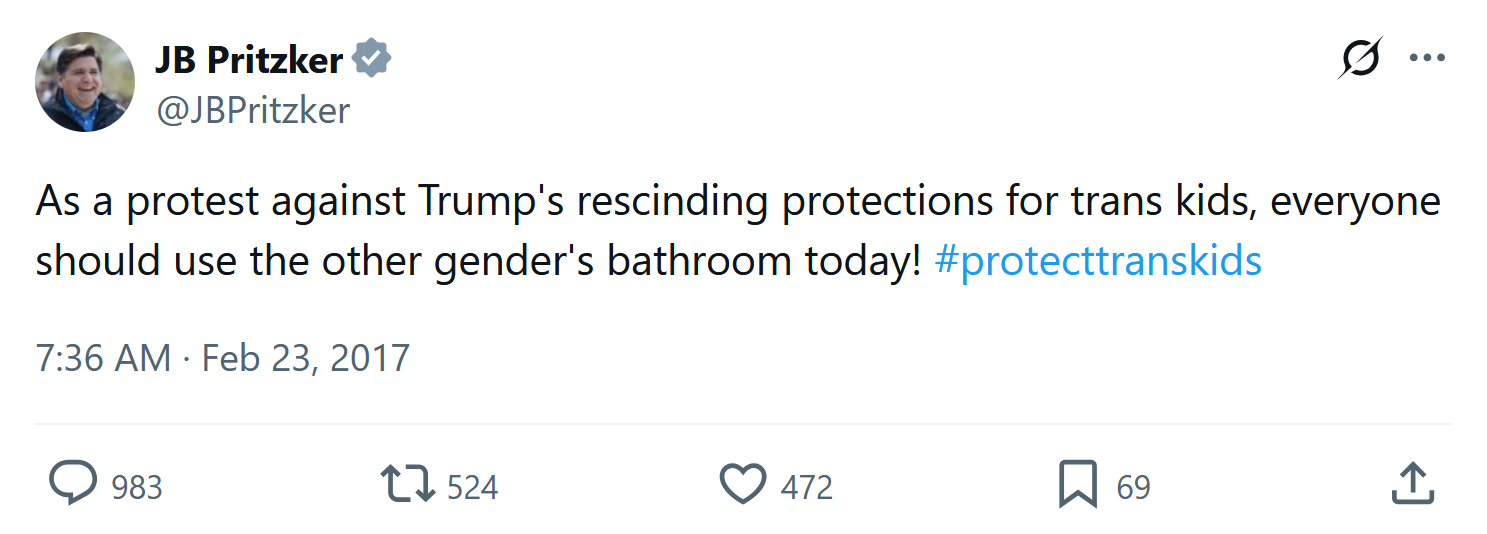1487x534 pixels.
Task: Open the three-dot More options menu
Action: click(1427, 58)
